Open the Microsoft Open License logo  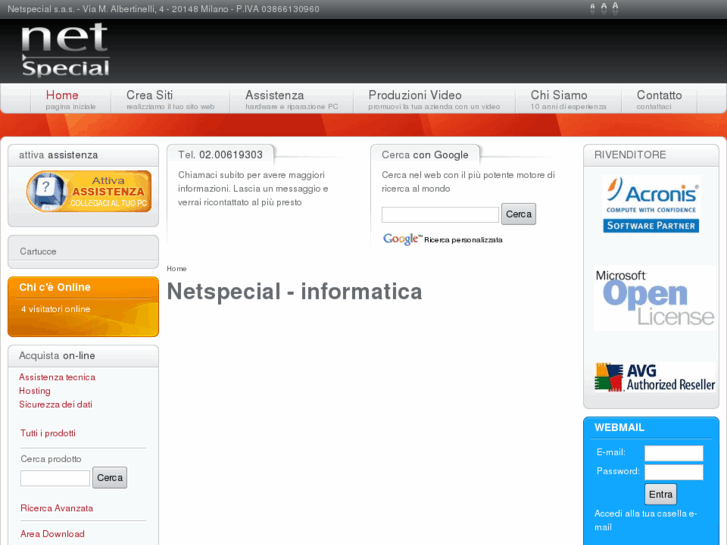coord(655,298)
